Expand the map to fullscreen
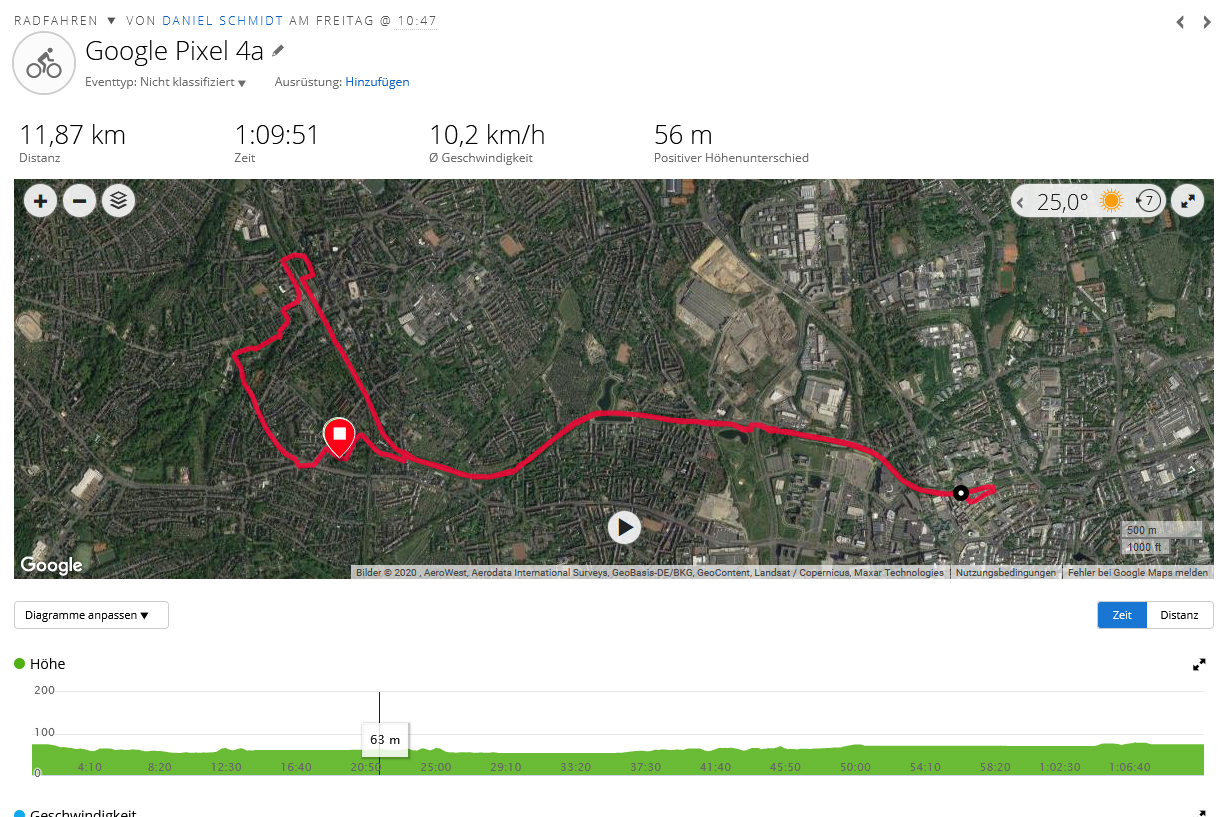This screenshot has height=817, width=1227. click(x=1188, y=202)
